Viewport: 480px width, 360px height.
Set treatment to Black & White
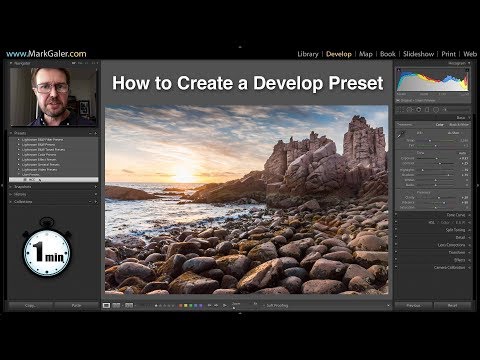click(x=459, y=125)
